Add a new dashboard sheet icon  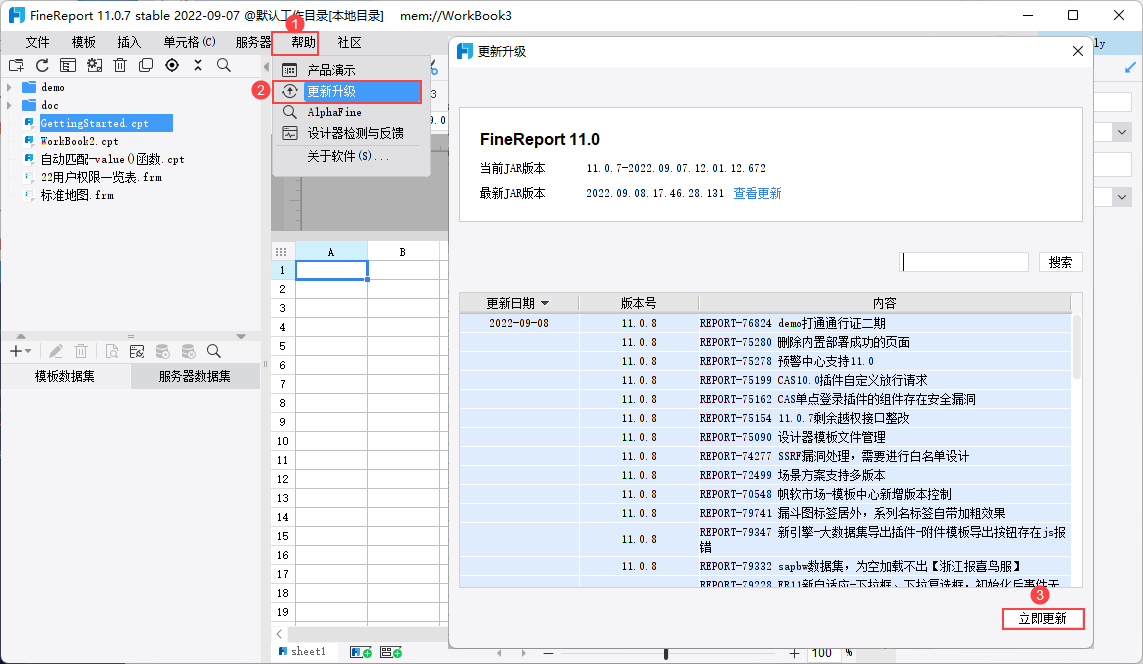(x=391, y=652)
